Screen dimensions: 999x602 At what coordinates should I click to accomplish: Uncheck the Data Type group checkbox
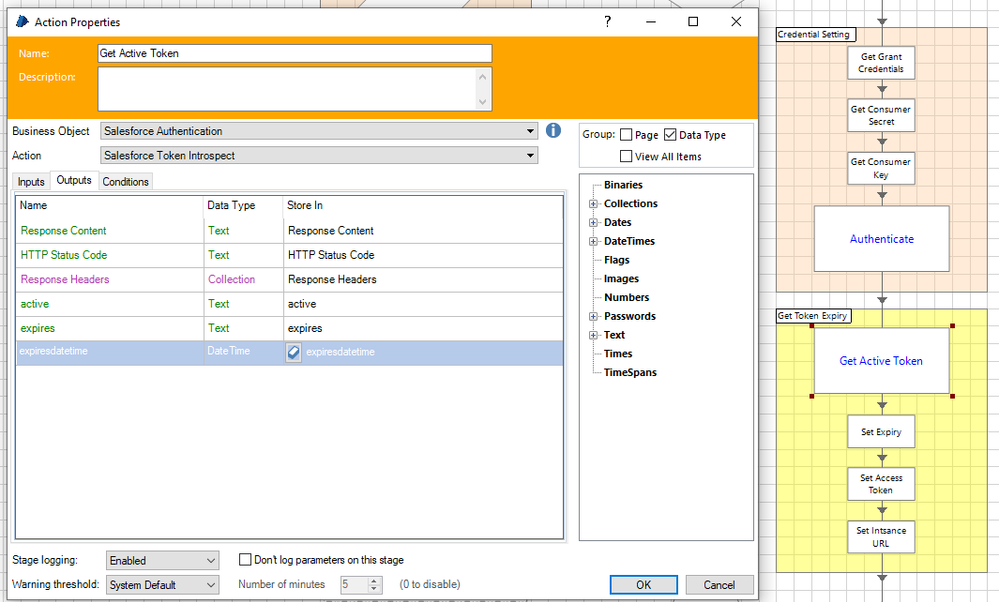pos(670,135)
